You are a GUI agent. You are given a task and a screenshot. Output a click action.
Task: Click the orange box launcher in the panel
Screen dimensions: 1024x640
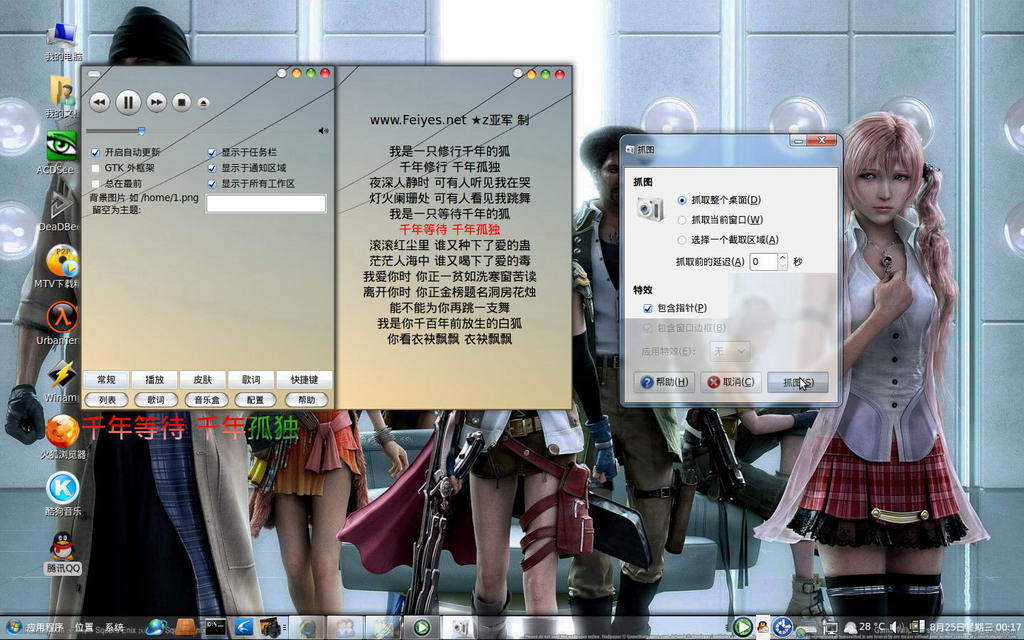click(185, 628)
